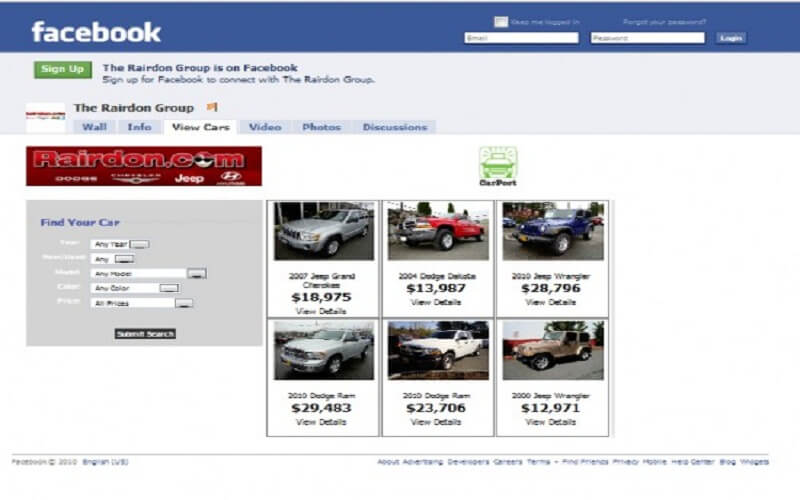Focus the Email input field

pos(521,38)
